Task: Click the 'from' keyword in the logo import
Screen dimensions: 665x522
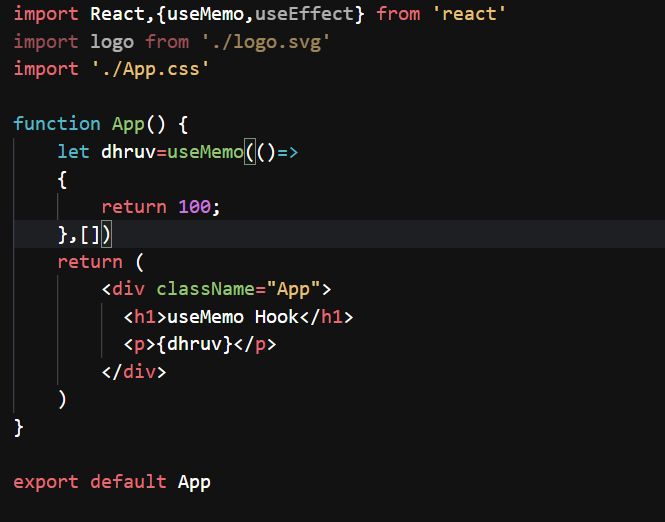Action: (x=167, y=42)
